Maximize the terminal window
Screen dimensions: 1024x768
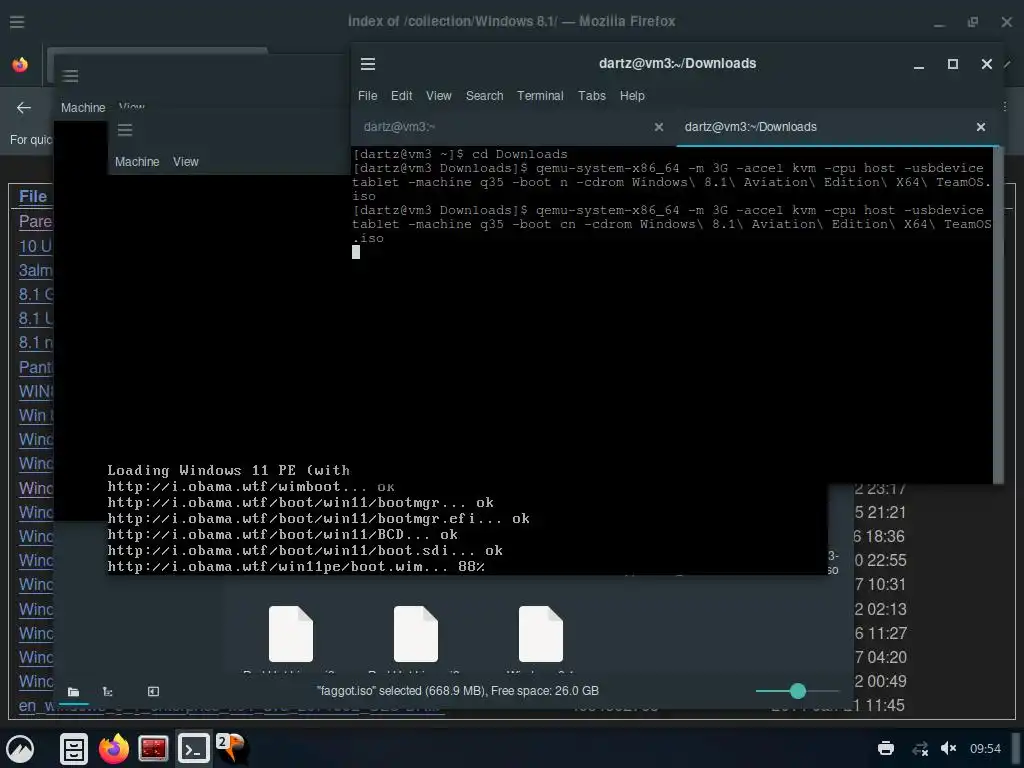point(953,64)
